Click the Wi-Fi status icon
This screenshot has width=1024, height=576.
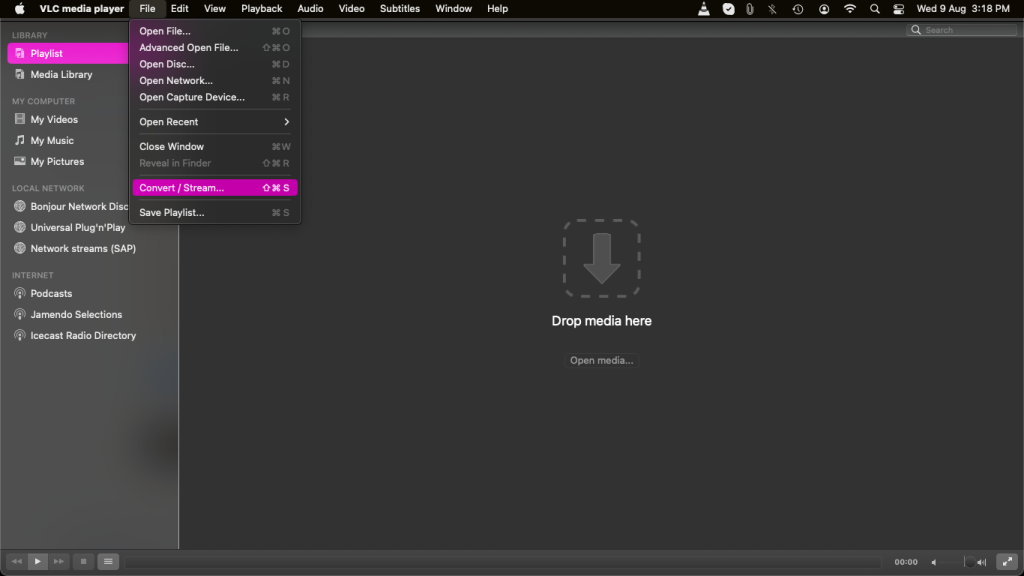click(850, 8)
